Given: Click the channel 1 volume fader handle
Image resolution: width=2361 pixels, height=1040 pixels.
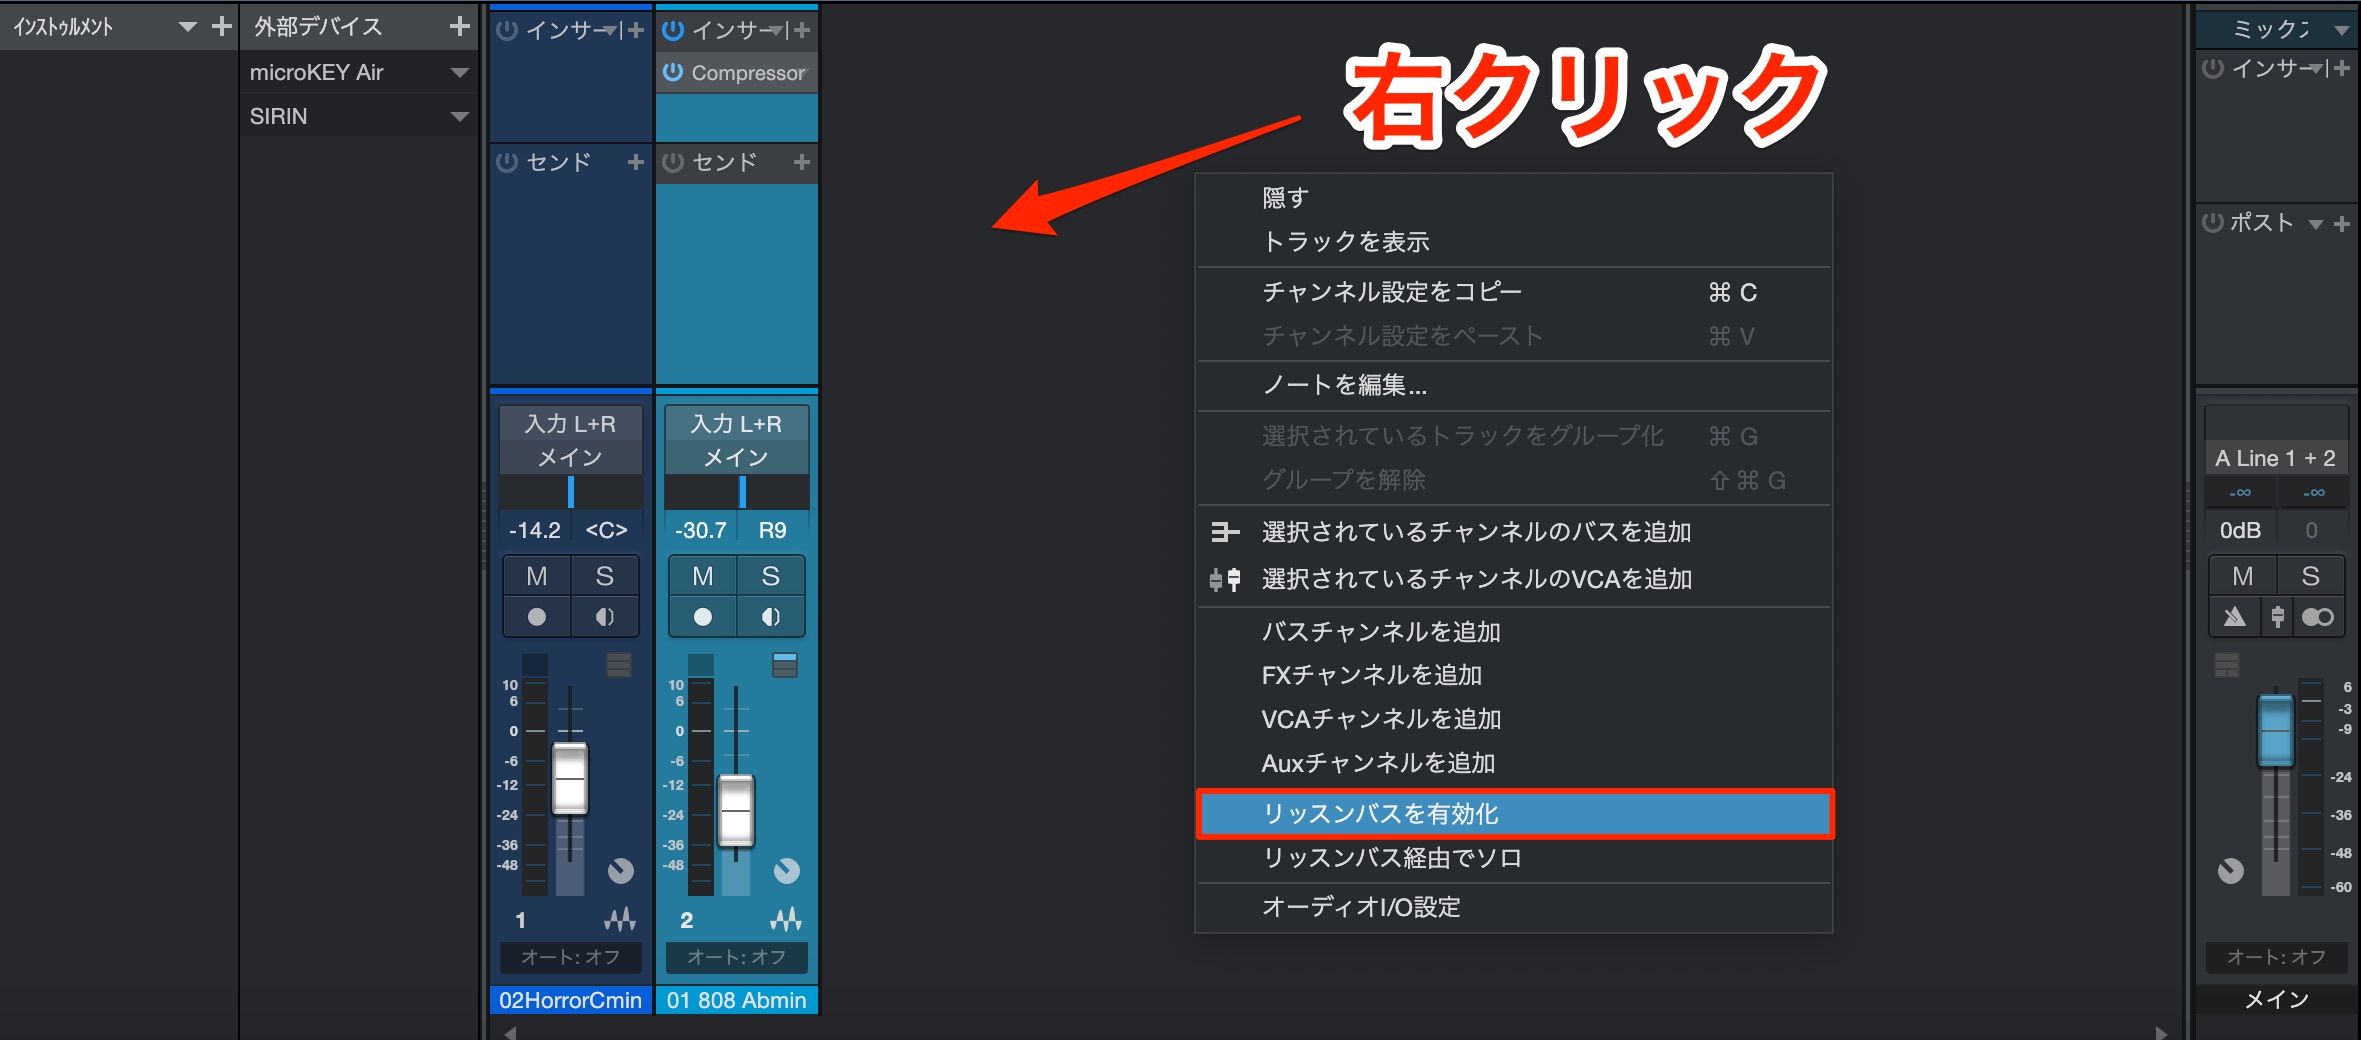Looking at the screenshot, I should coord(570,779).
